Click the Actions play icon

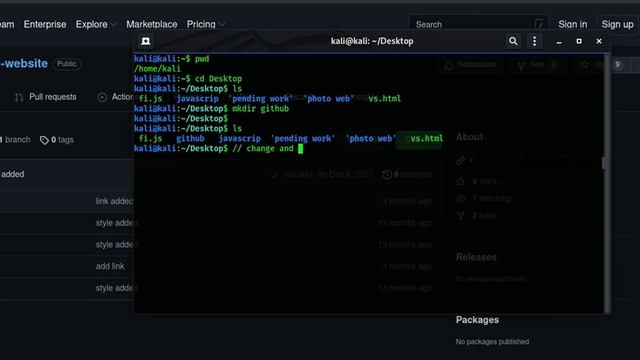point(102,97)
